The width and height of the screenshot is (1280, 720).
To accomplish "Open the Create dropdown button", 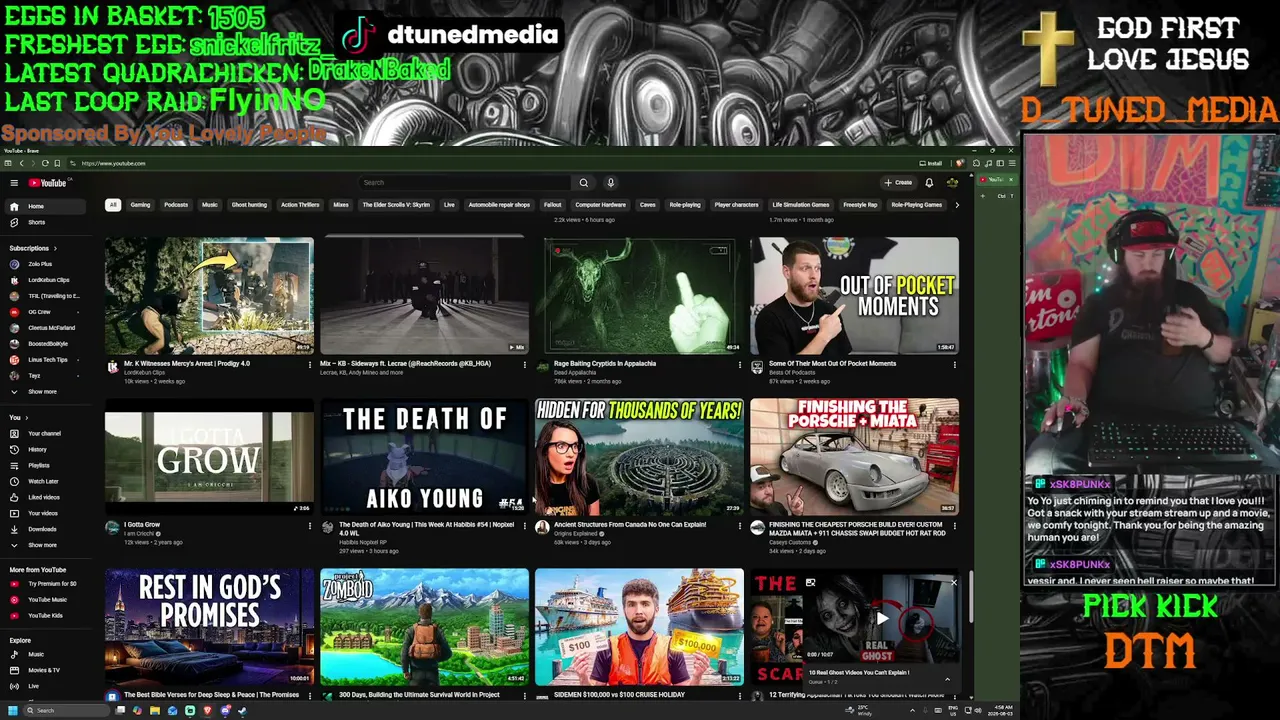I will (x=898, y=183).
